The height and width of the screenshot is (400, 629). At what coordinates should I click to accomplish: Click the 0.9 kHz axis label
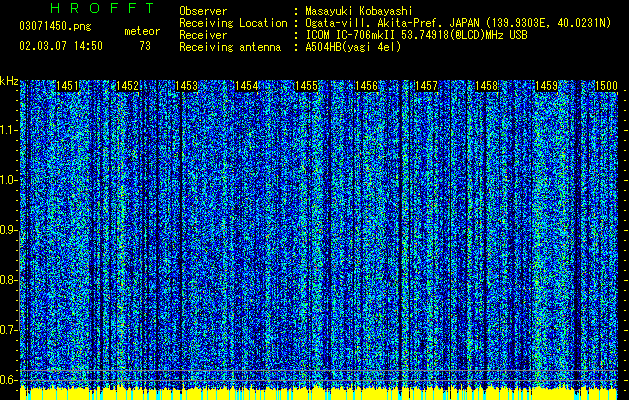(8, 230)
